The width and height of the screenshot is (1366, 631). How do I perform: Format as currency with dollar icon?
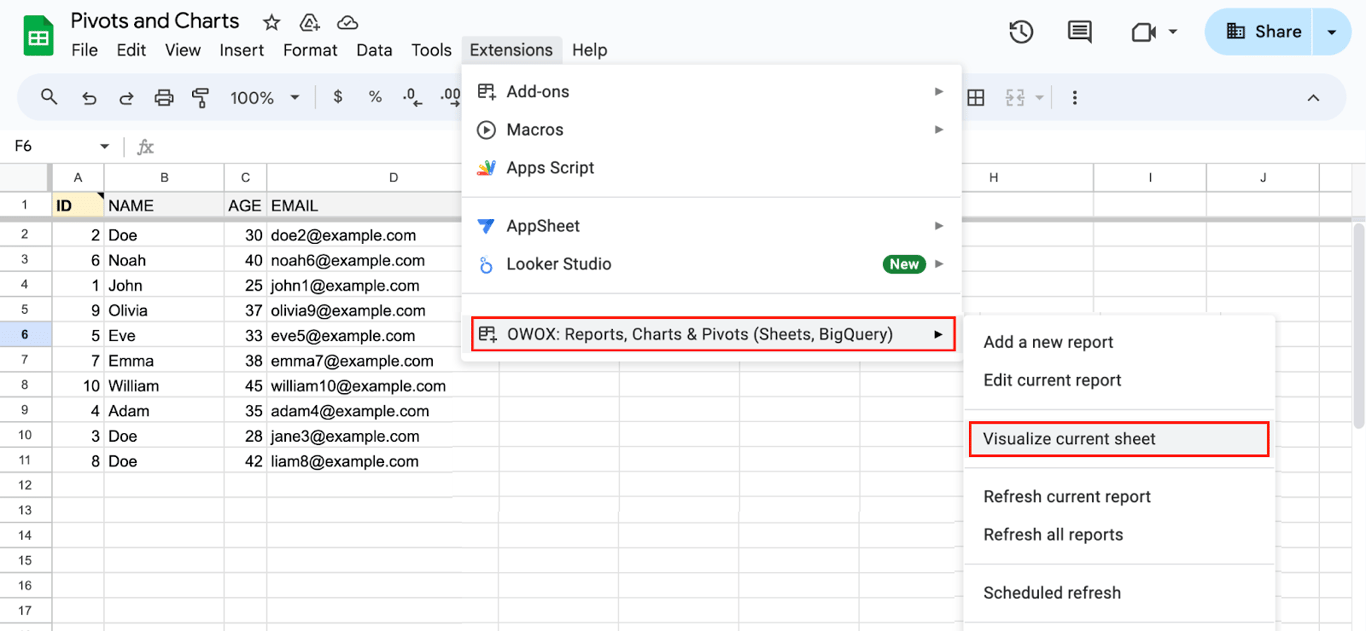tap(338, 97)
